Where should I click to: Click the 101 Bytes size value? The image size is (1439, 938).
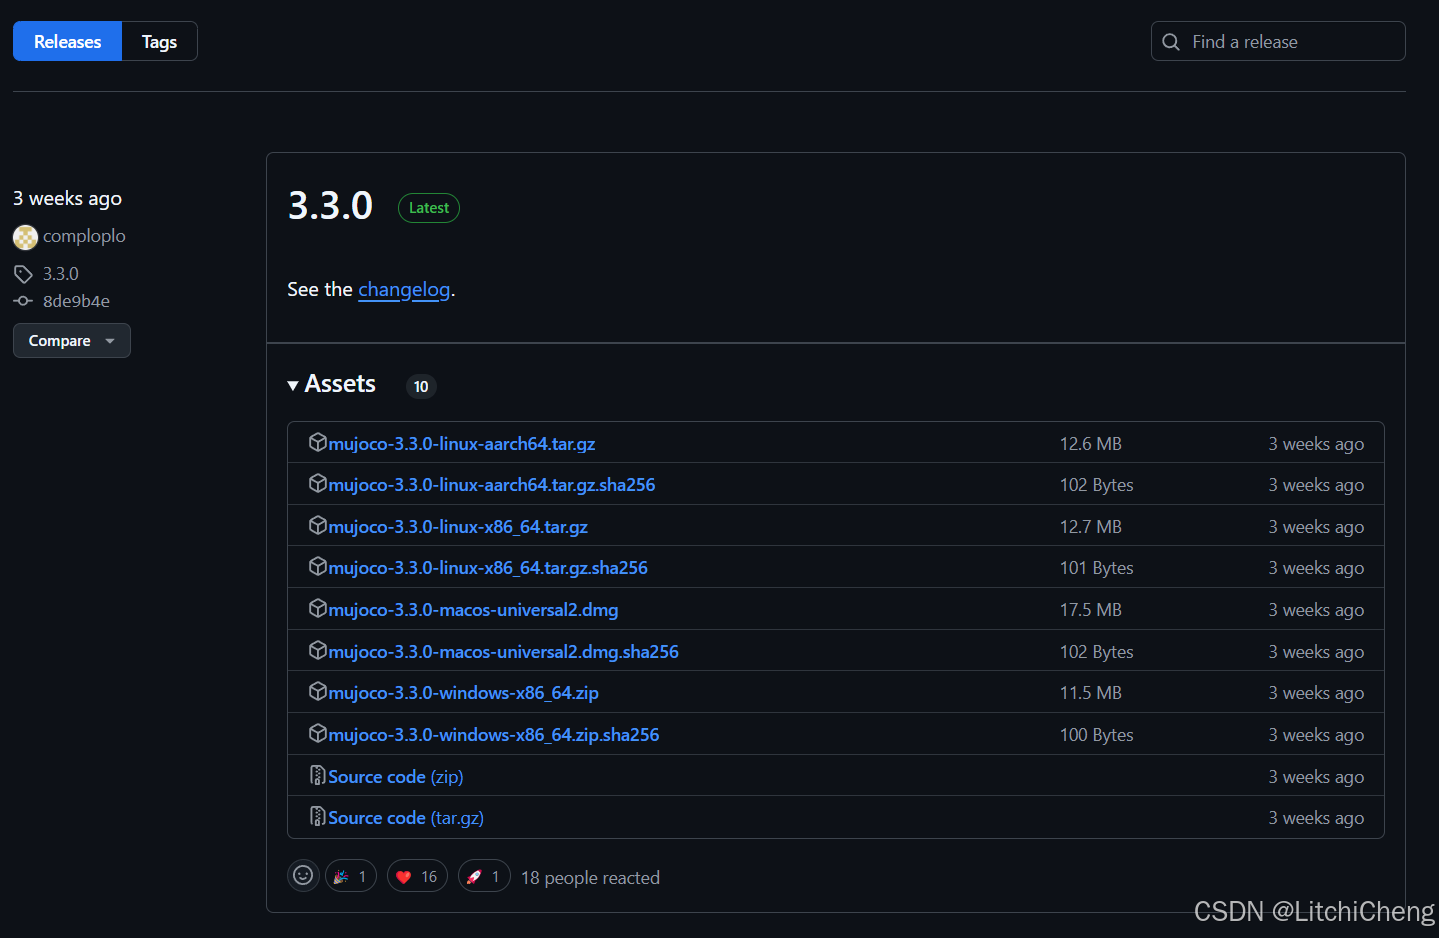pyautogui.click(x=1097, y=568)
